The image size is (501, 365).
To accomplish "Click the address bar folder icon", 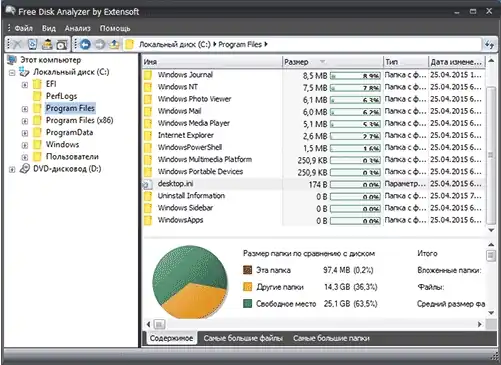I will point(129,44).
